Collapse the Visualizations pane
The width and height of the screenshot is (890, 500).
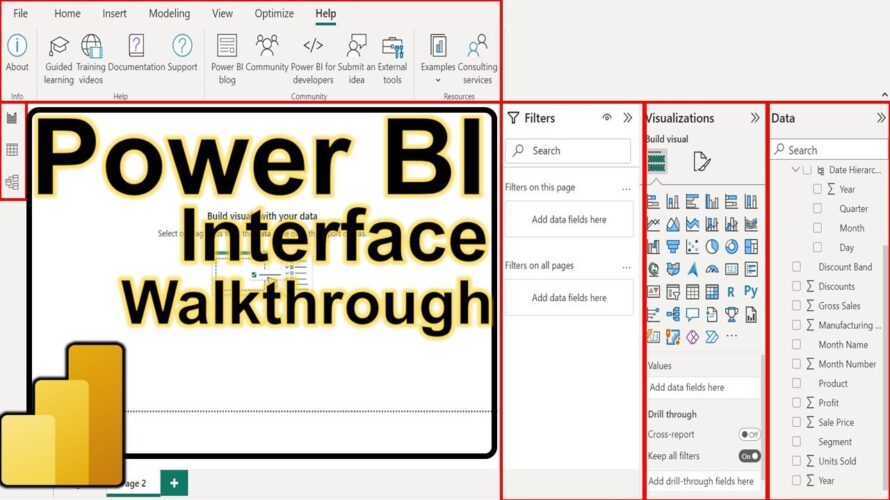tap(754, 117)
